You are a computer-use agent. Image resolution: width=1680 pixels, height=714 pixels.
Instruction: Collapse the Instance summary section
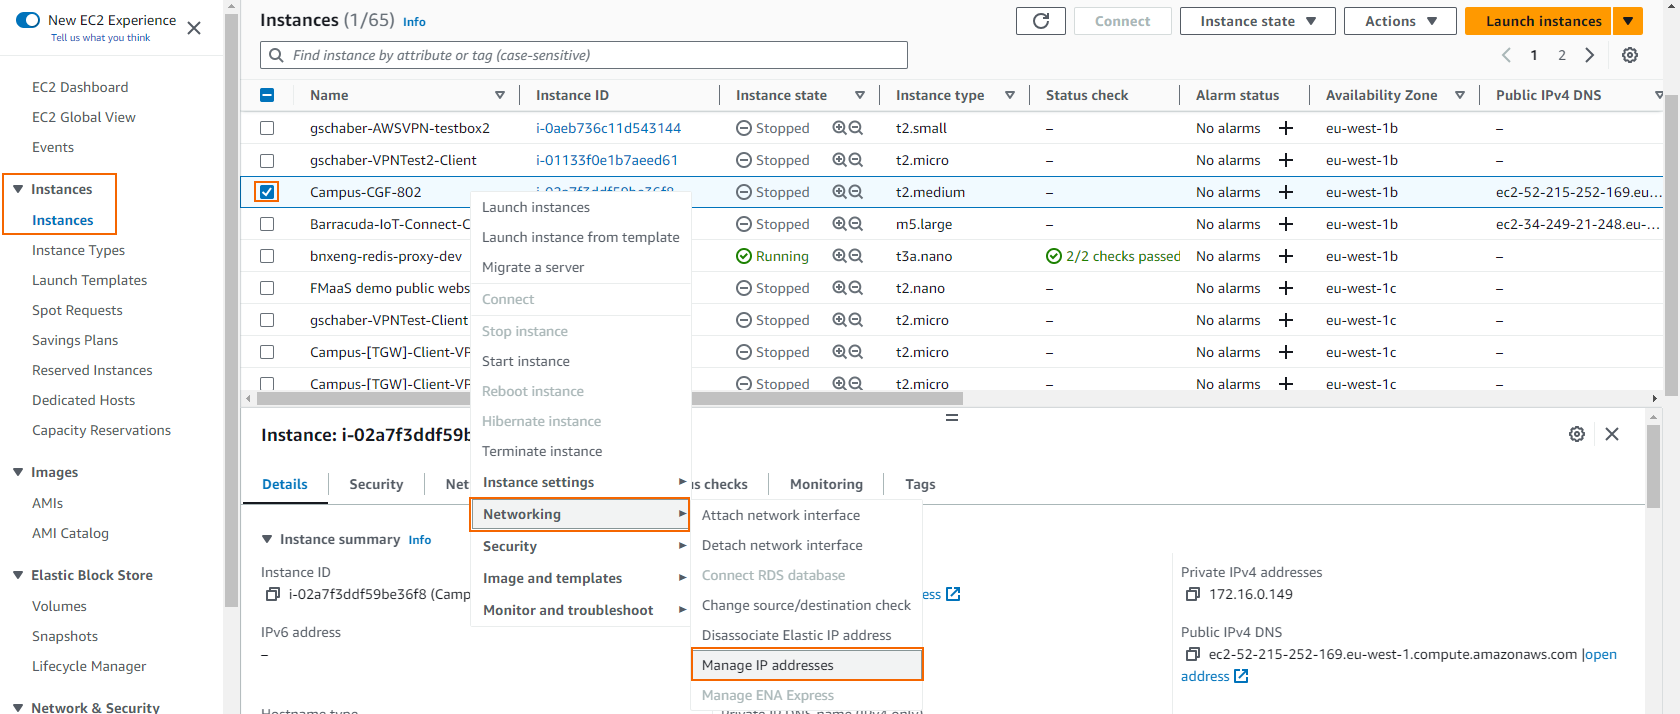[267, 539]
